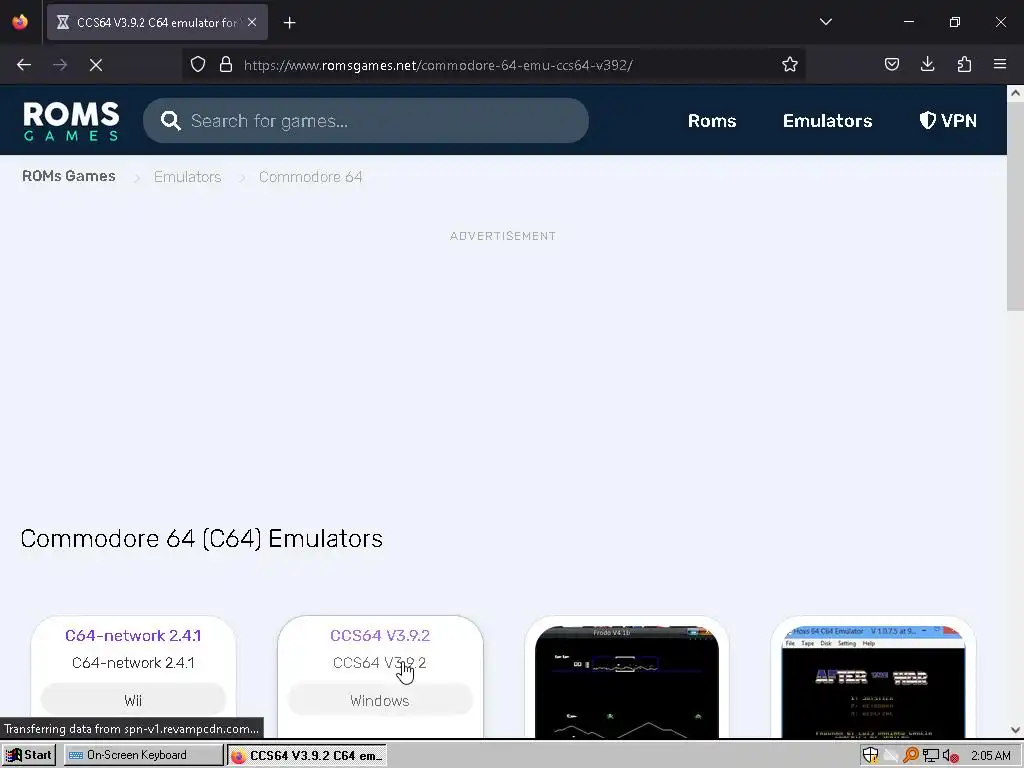Open the tracking protection shield icon
Viewport: 1024px width, 768px height.
pos(198,64)
